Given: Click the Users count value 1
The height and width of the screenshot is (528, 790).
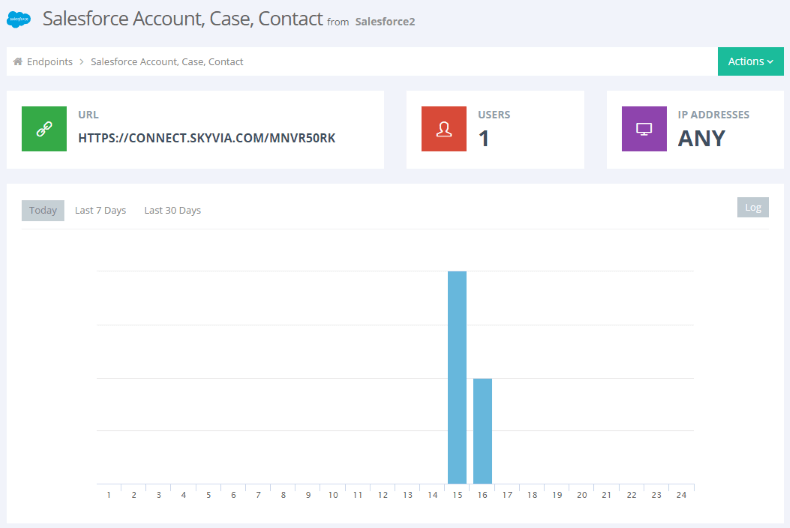Looking at the screenshot, I should tap(484, 138).
